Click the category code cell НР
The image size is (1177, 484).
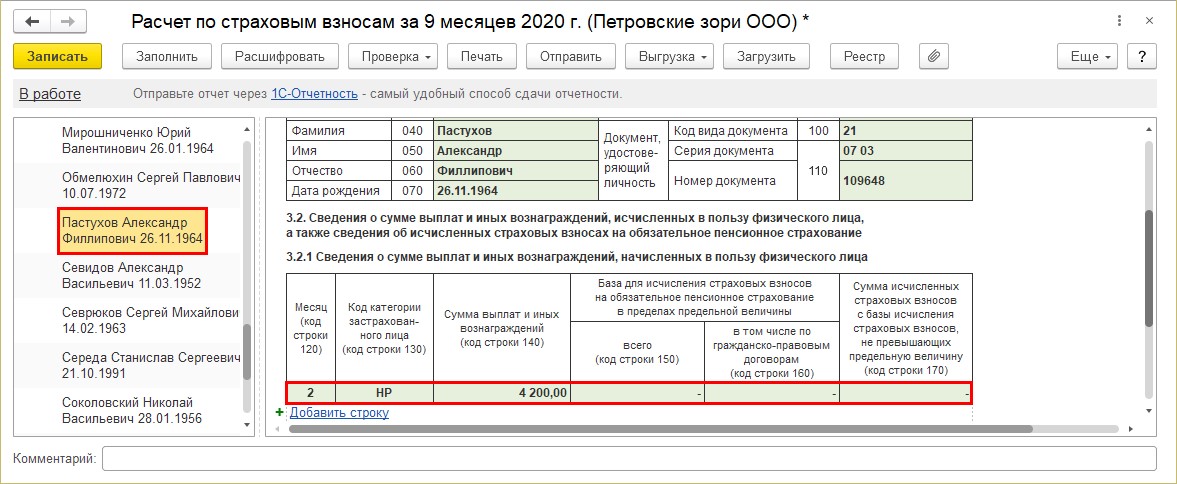[x=384, y=393]
